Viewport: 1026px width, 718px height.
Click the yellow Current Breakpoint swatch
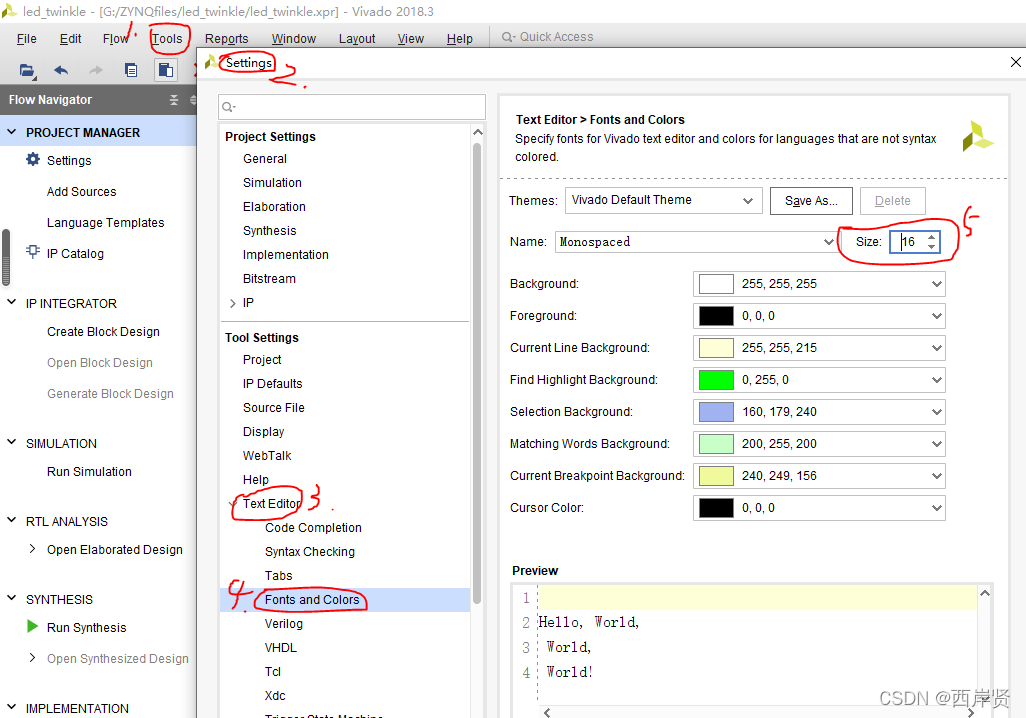pos(716,476)
